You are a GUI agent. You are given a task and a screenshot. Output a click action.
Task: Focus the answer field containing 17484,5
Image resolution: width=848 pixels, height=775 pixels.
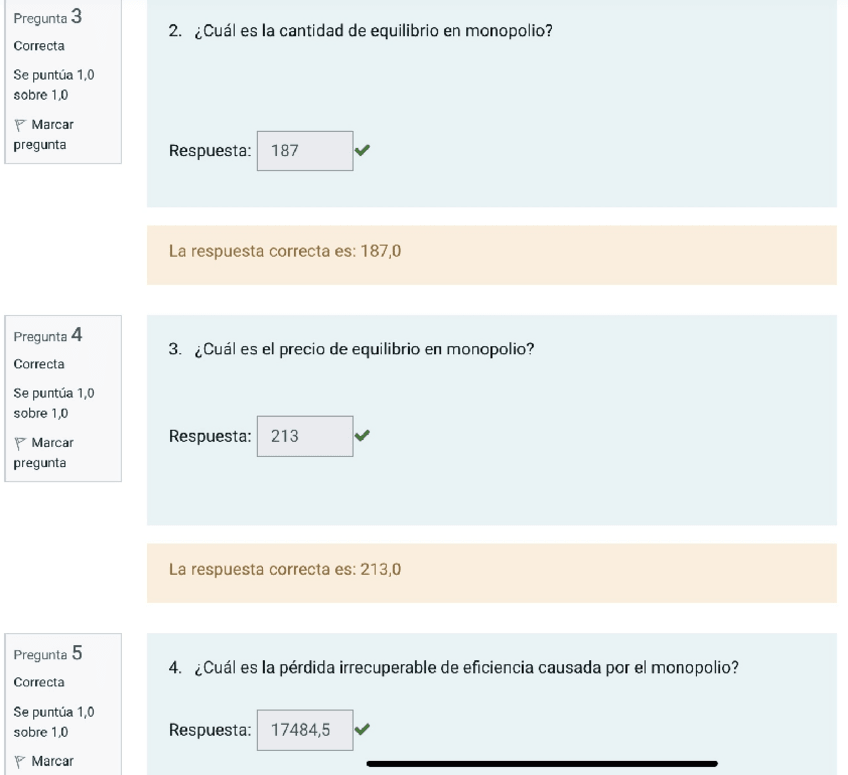304,731
